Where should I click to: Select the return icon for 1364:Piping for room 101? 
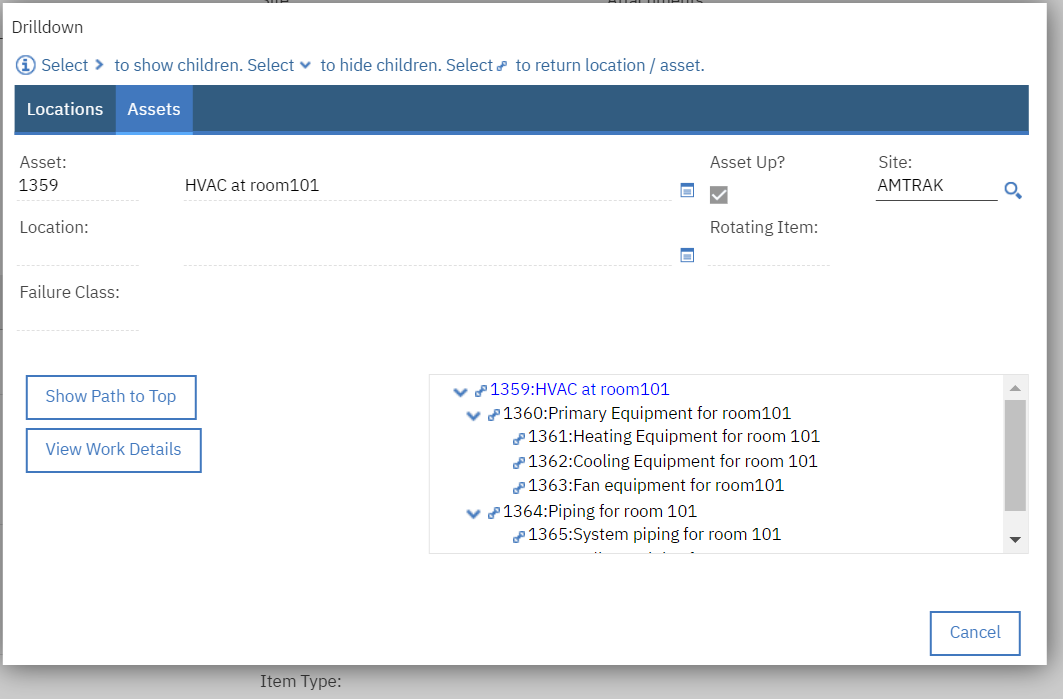point(493,511)
